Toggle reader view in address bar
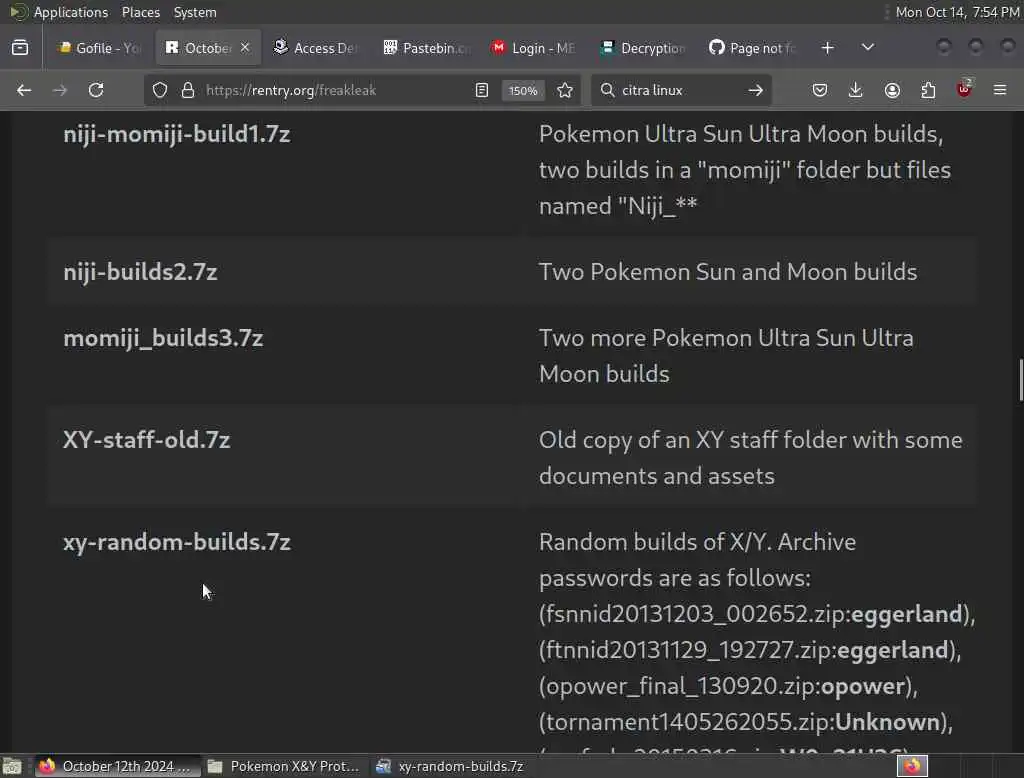1024x778 pixels. click(482, 90)
